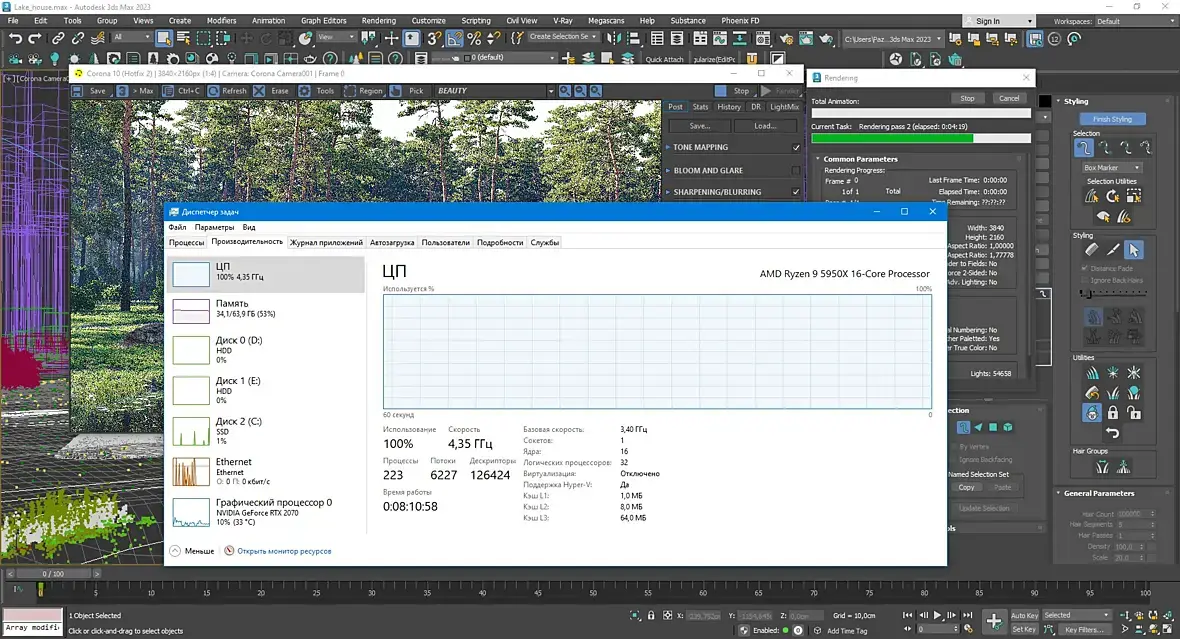Click the Erase button in Corona VFB

[273, 91]
